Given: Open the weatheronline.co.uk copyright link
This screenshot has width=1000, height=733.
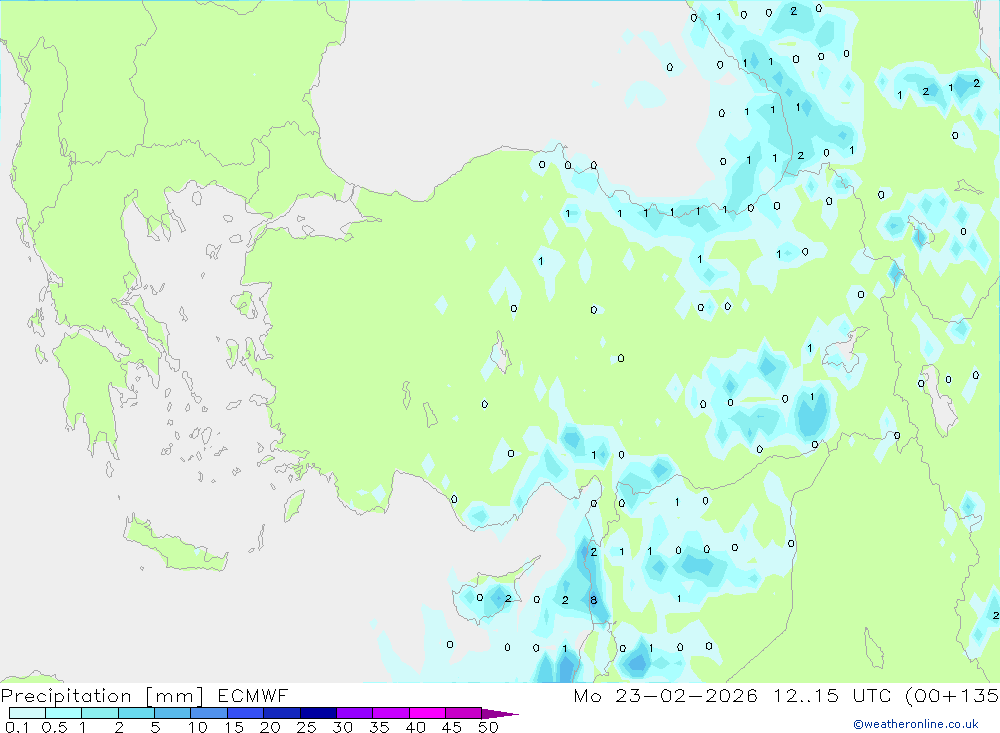Looking at the screenshot, I should point(916,723).
